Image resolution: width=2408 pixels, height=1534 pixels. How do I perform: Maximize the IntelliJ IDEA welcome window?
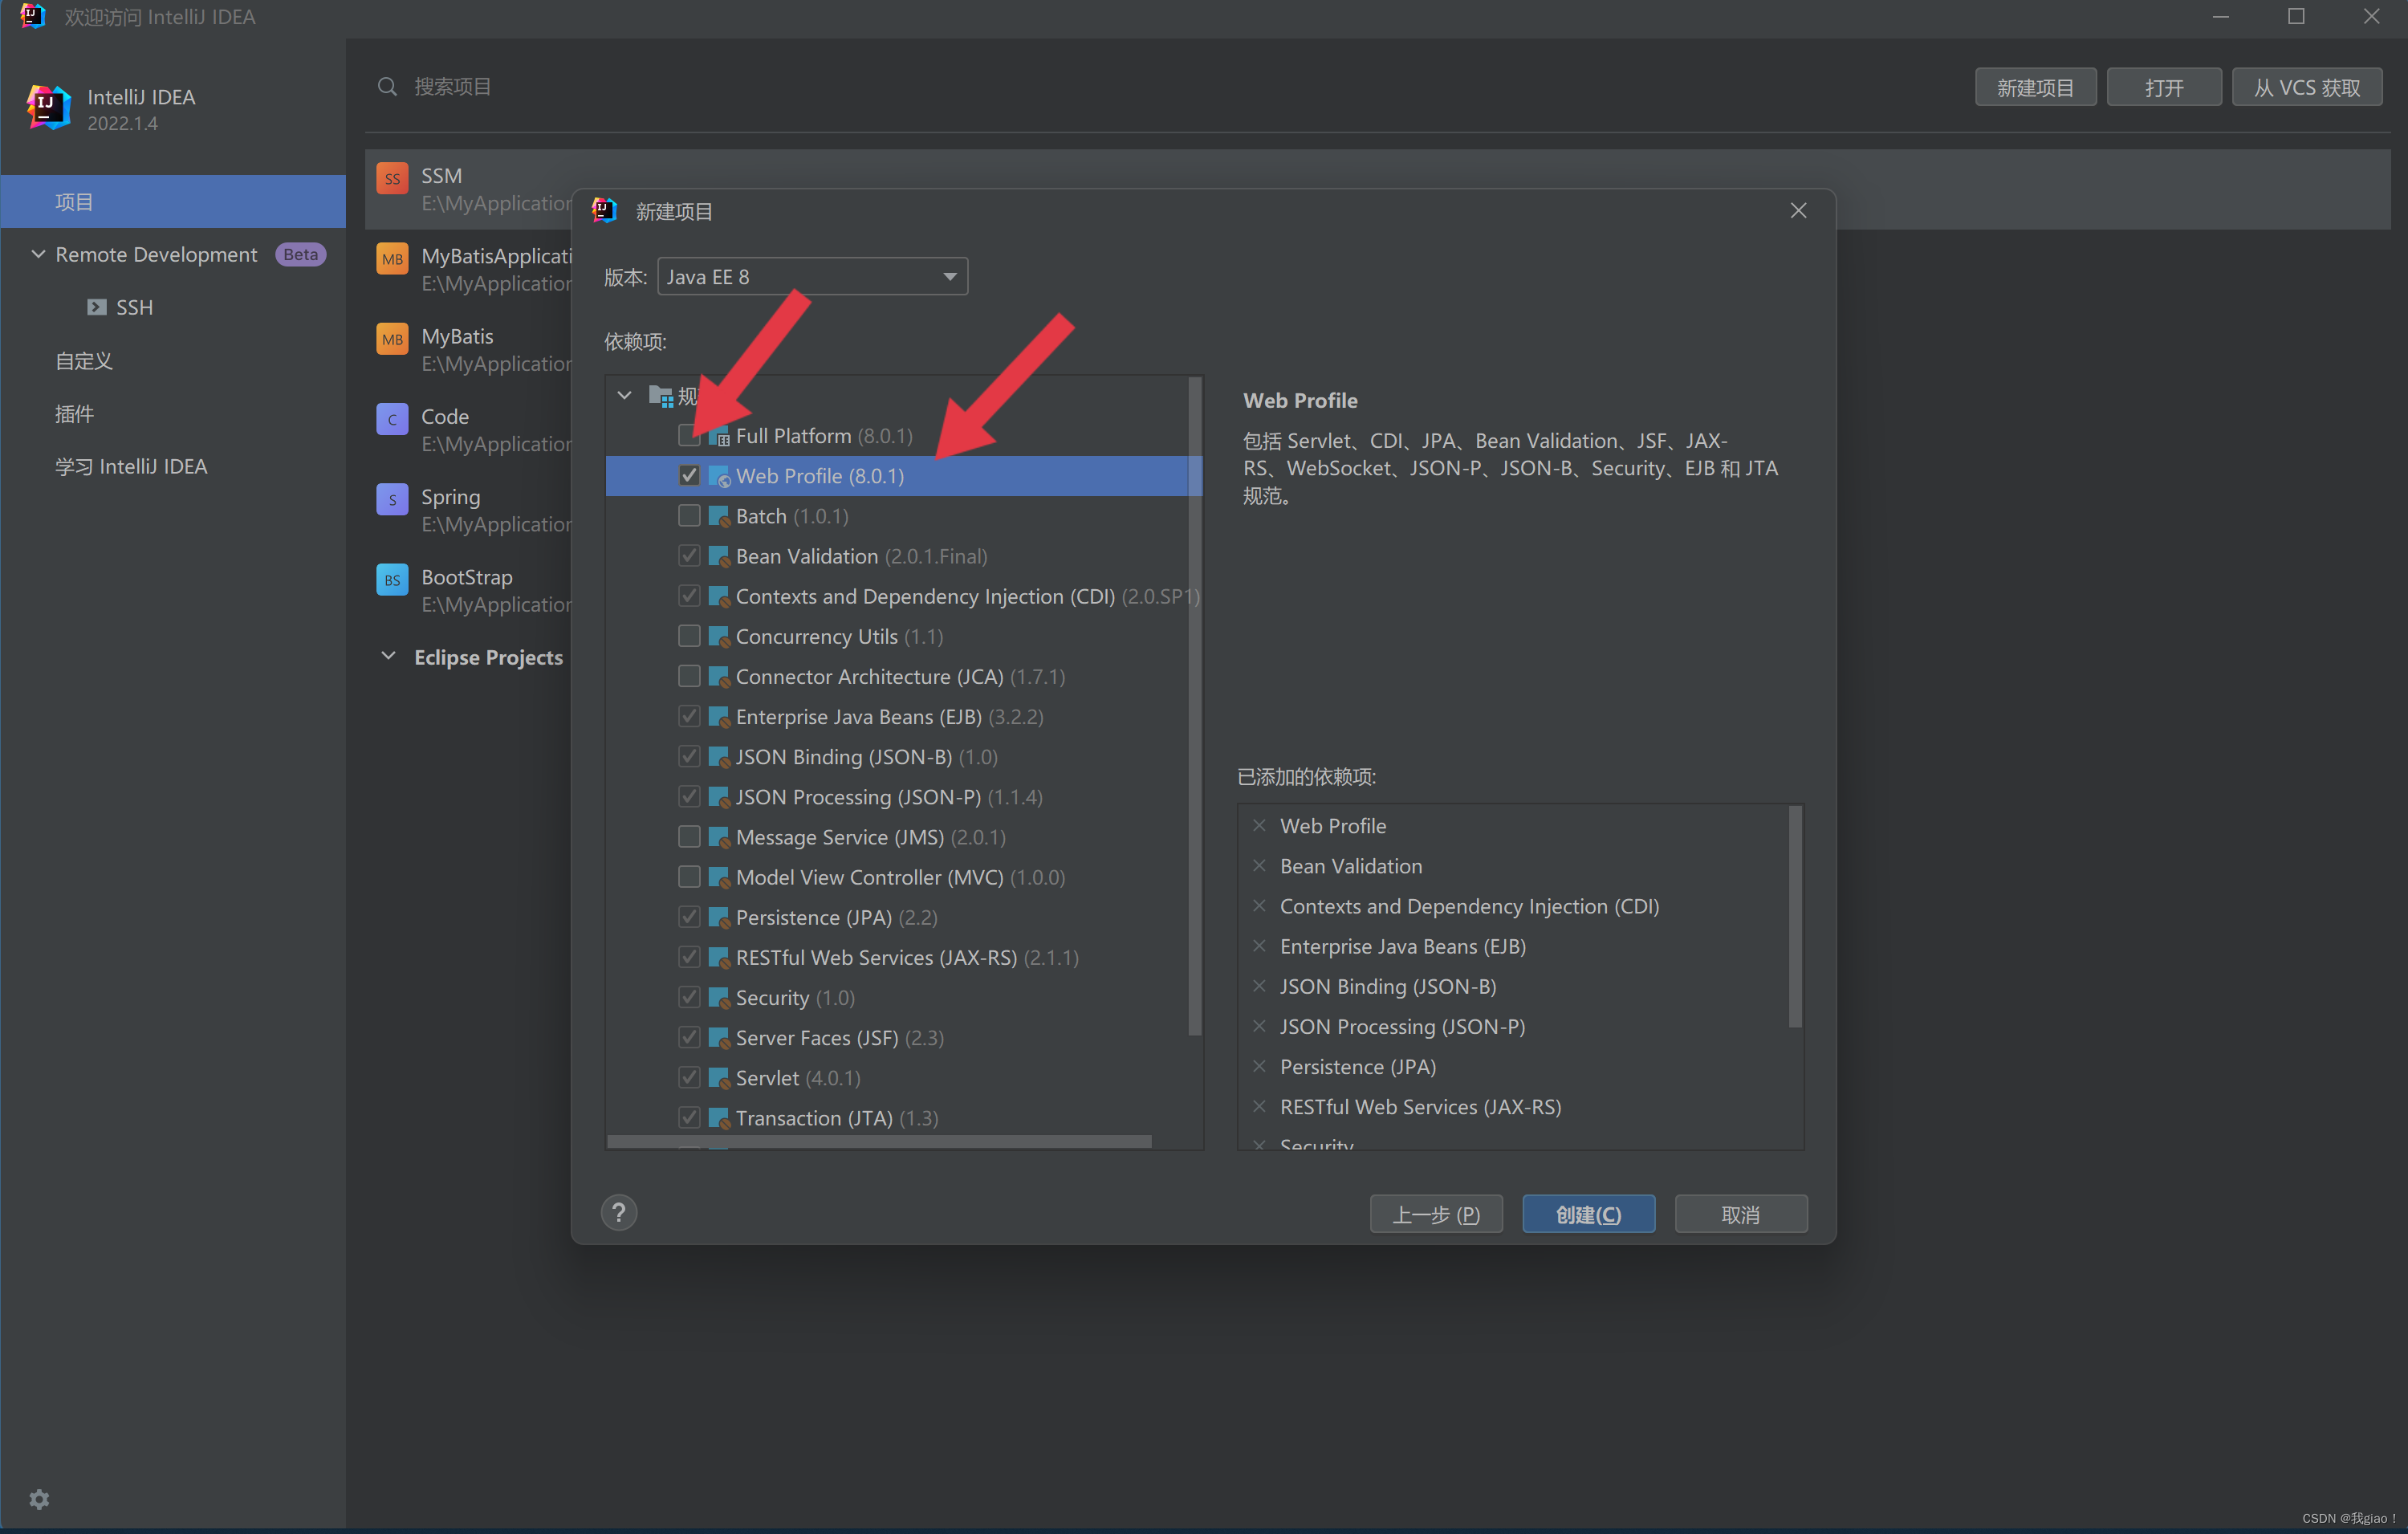[2296, 16]
